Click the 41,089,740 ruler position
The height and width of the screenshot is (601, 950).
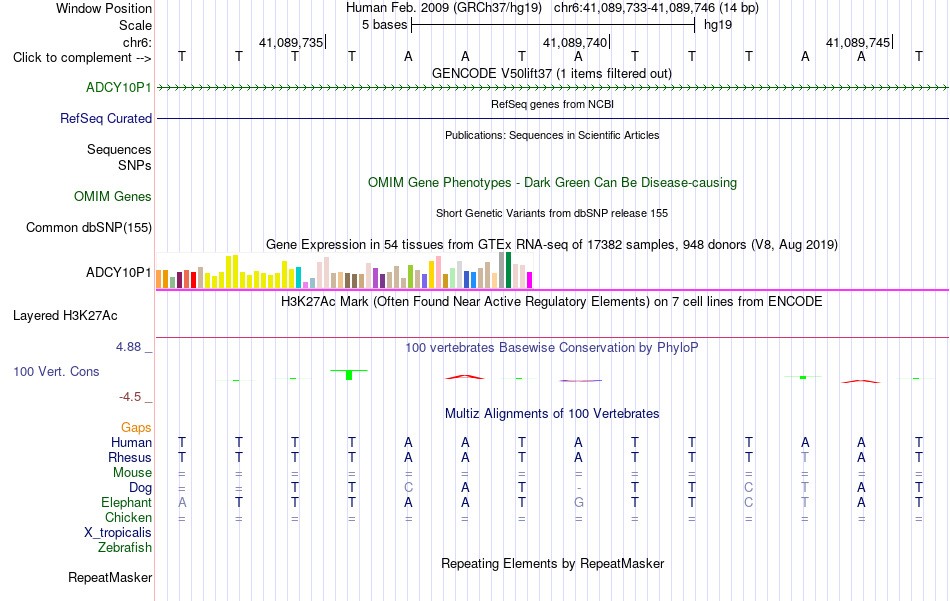click(575, 42)
